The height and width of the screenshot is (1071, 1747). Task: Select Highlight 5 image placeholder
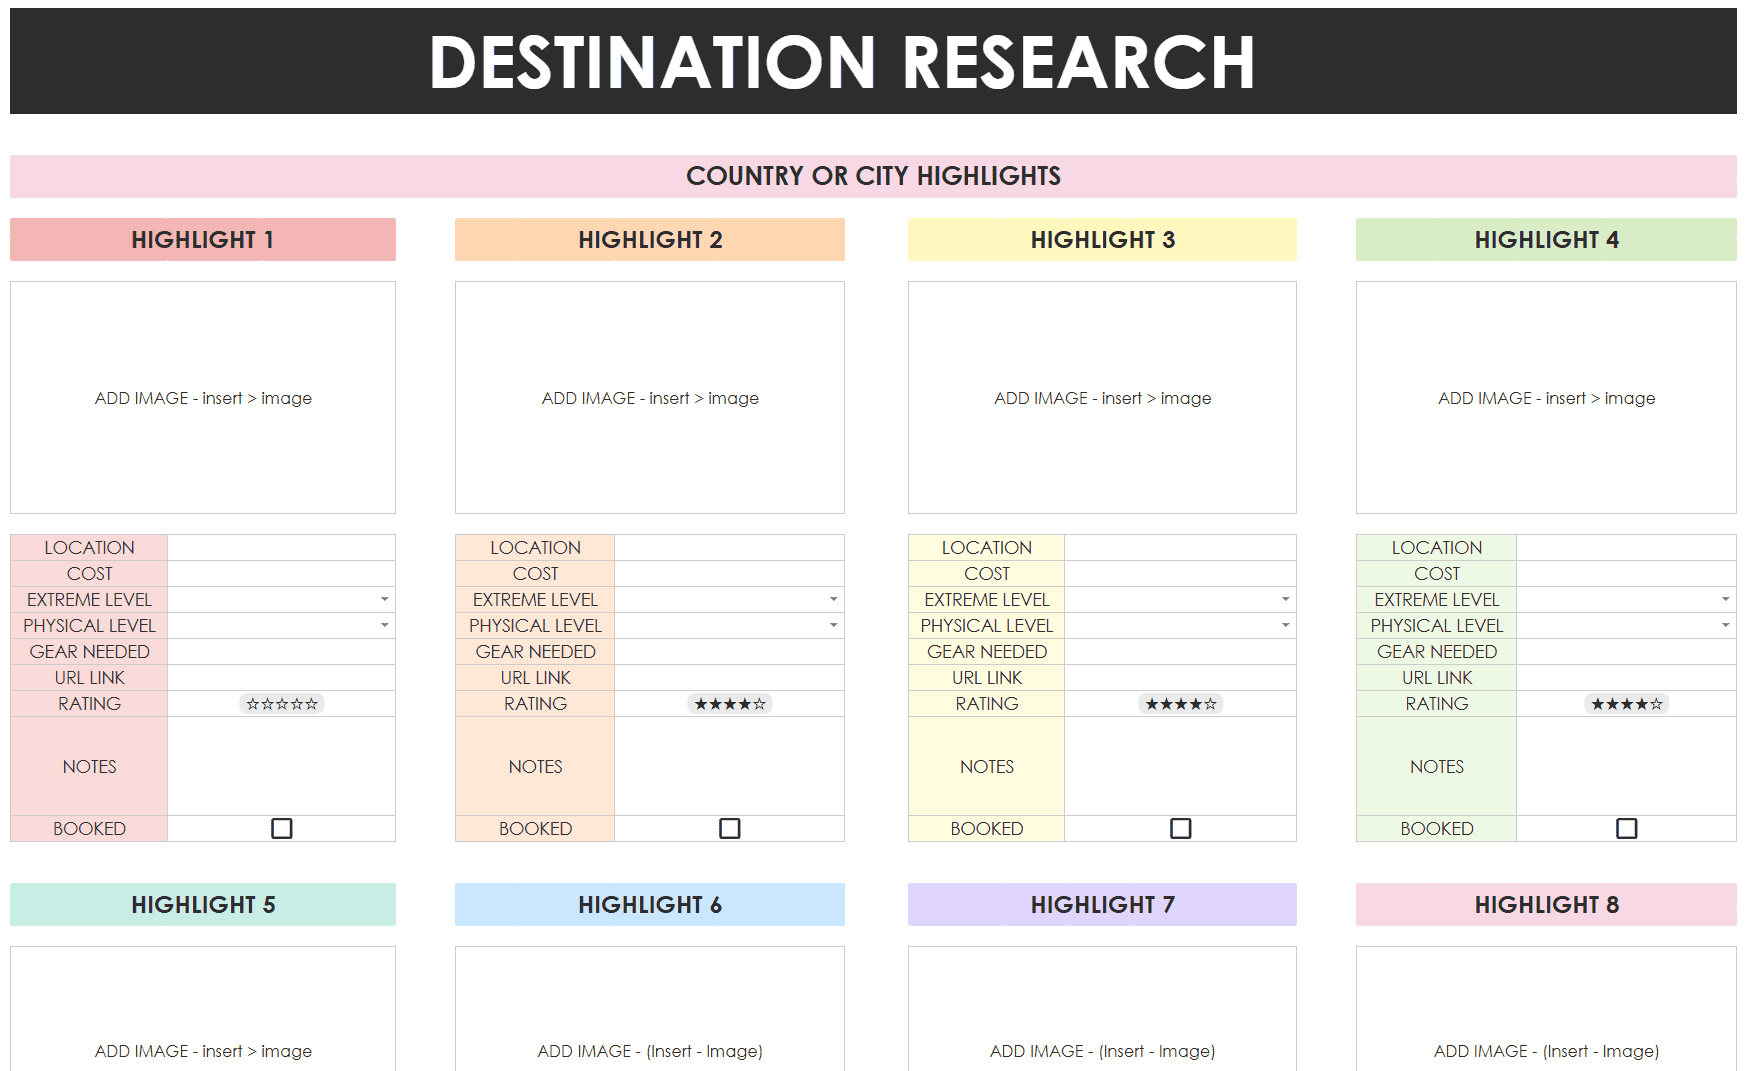click(203, 1008)
